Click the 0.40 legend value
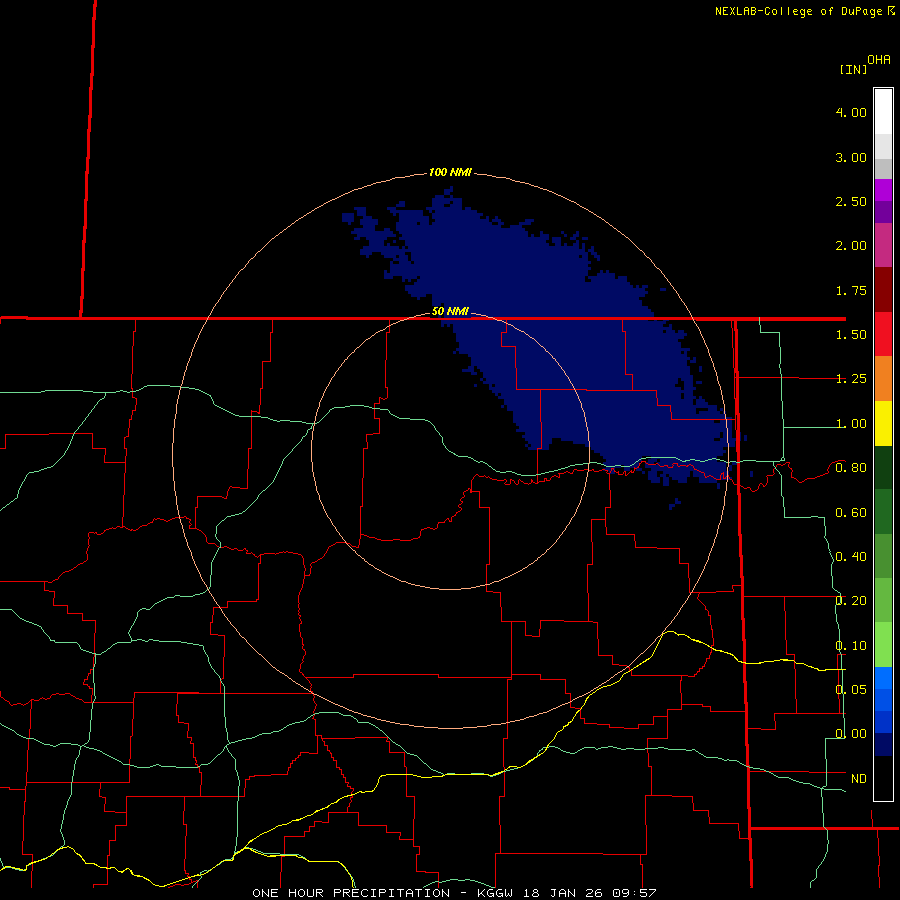The height and width of the screenshot is (900, 900). tap(851, 557)
